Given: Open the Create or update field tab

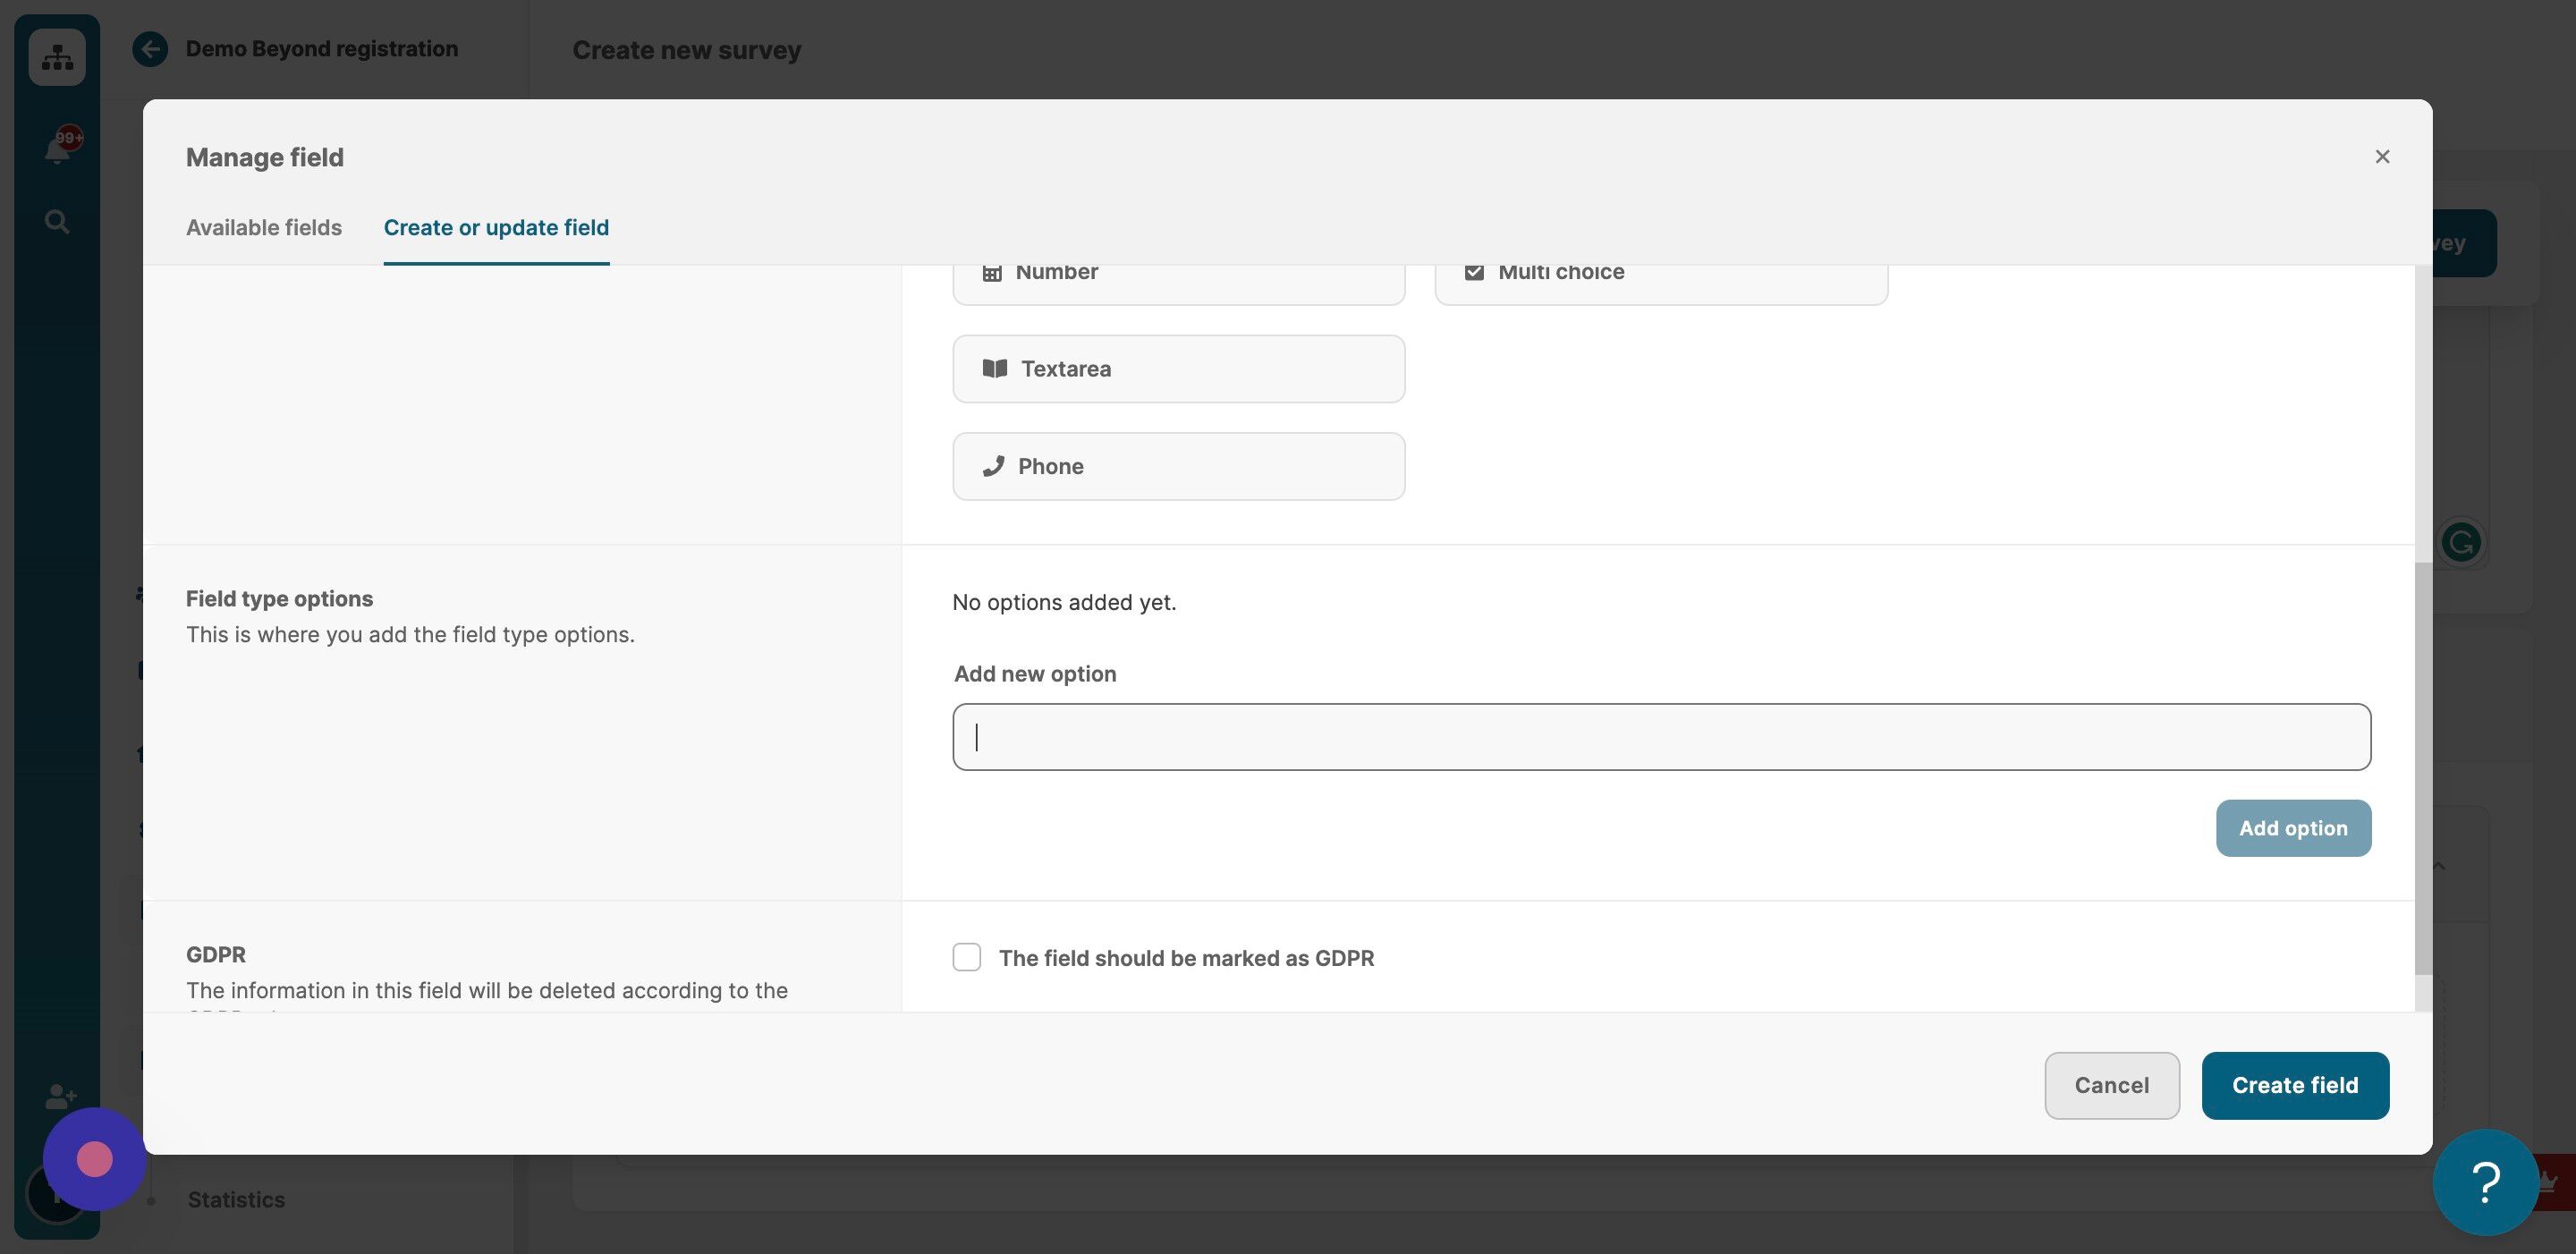Looking at the screenshot, I should [496, 228].
